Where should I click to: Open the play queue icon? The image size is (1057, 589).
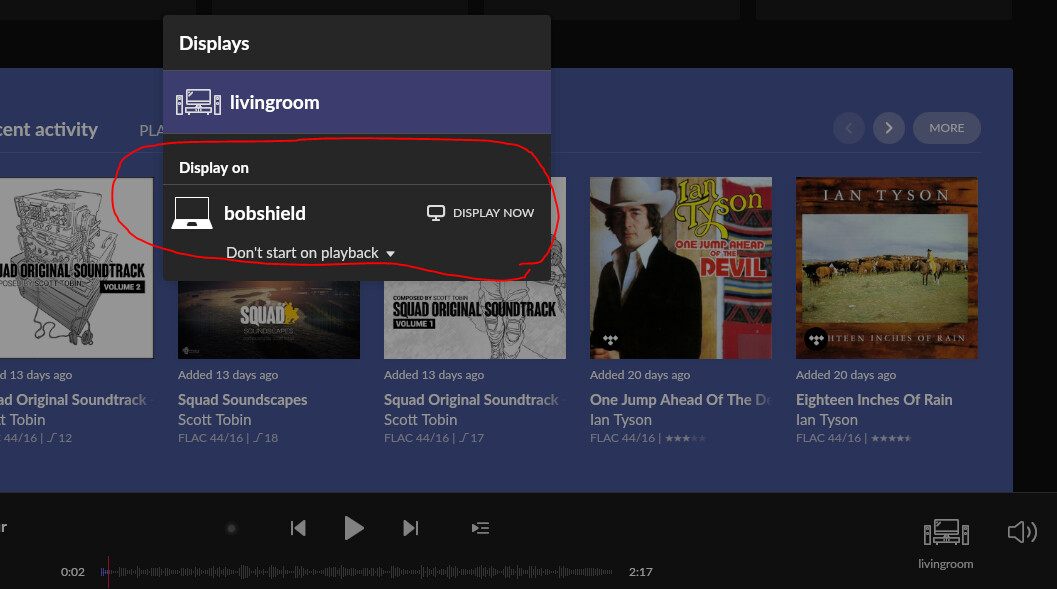pos(480,528)
